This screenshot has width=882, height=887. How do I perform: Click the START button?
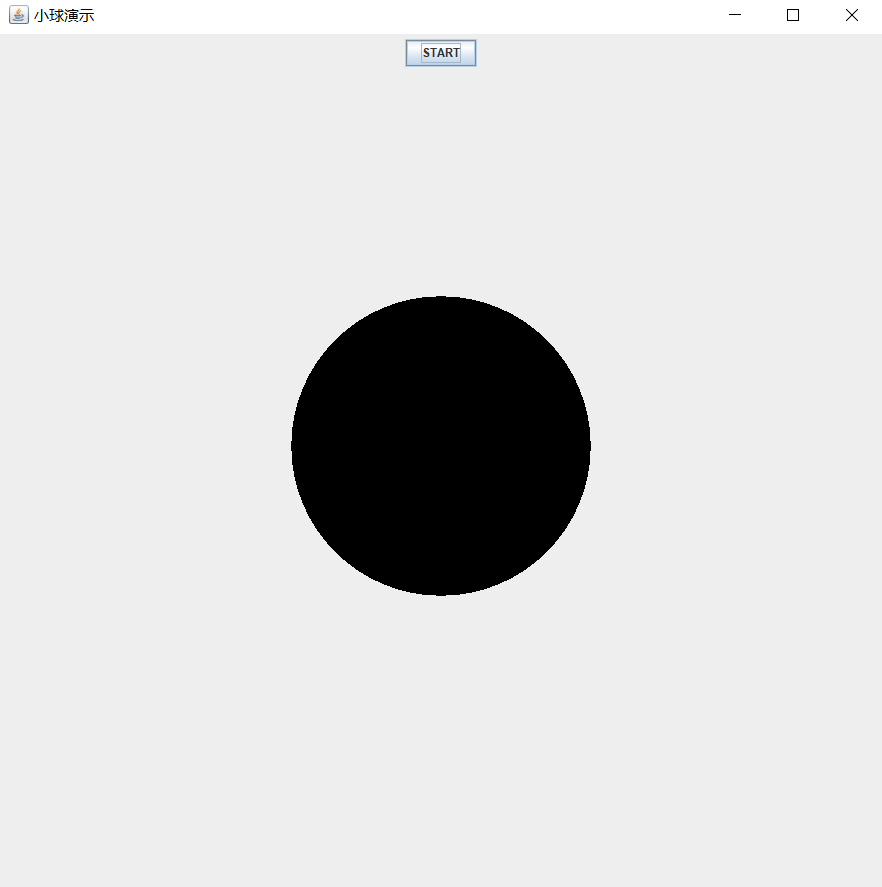441,53
